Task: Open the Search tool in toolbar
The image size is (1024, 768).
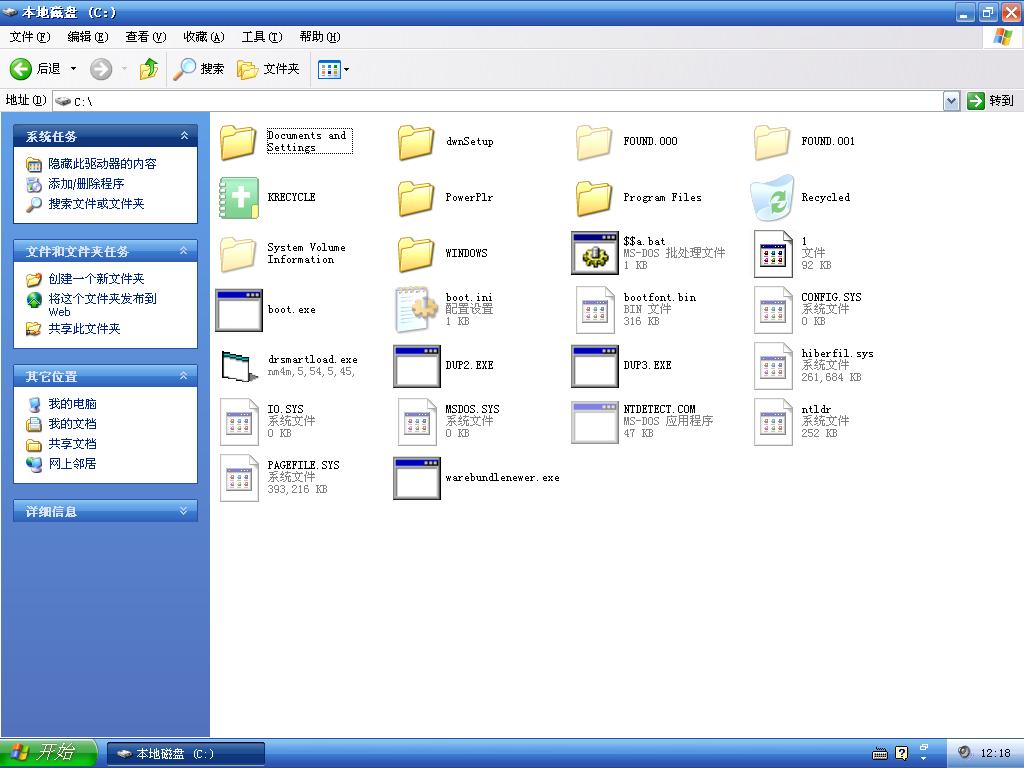Action: (x=199, y=69)
